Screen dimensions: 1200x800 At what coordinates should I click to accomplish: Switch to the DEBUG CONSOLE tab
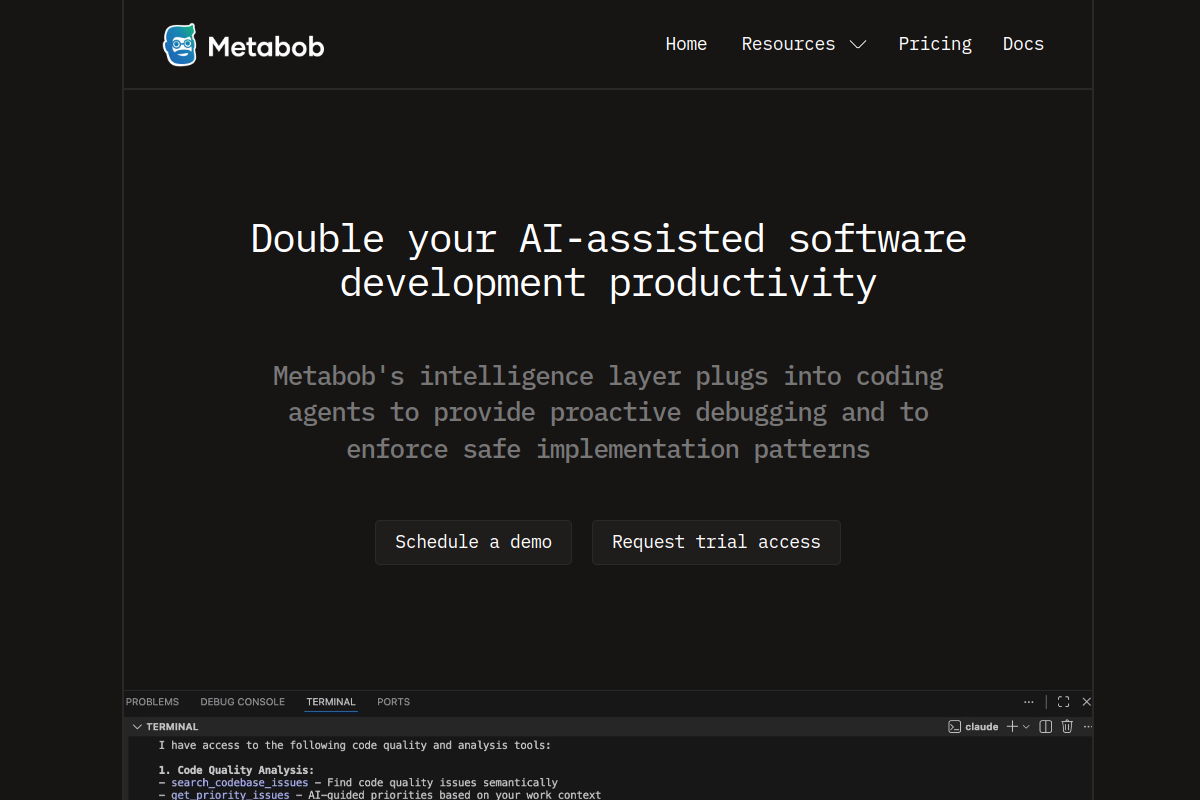point(242,702)
